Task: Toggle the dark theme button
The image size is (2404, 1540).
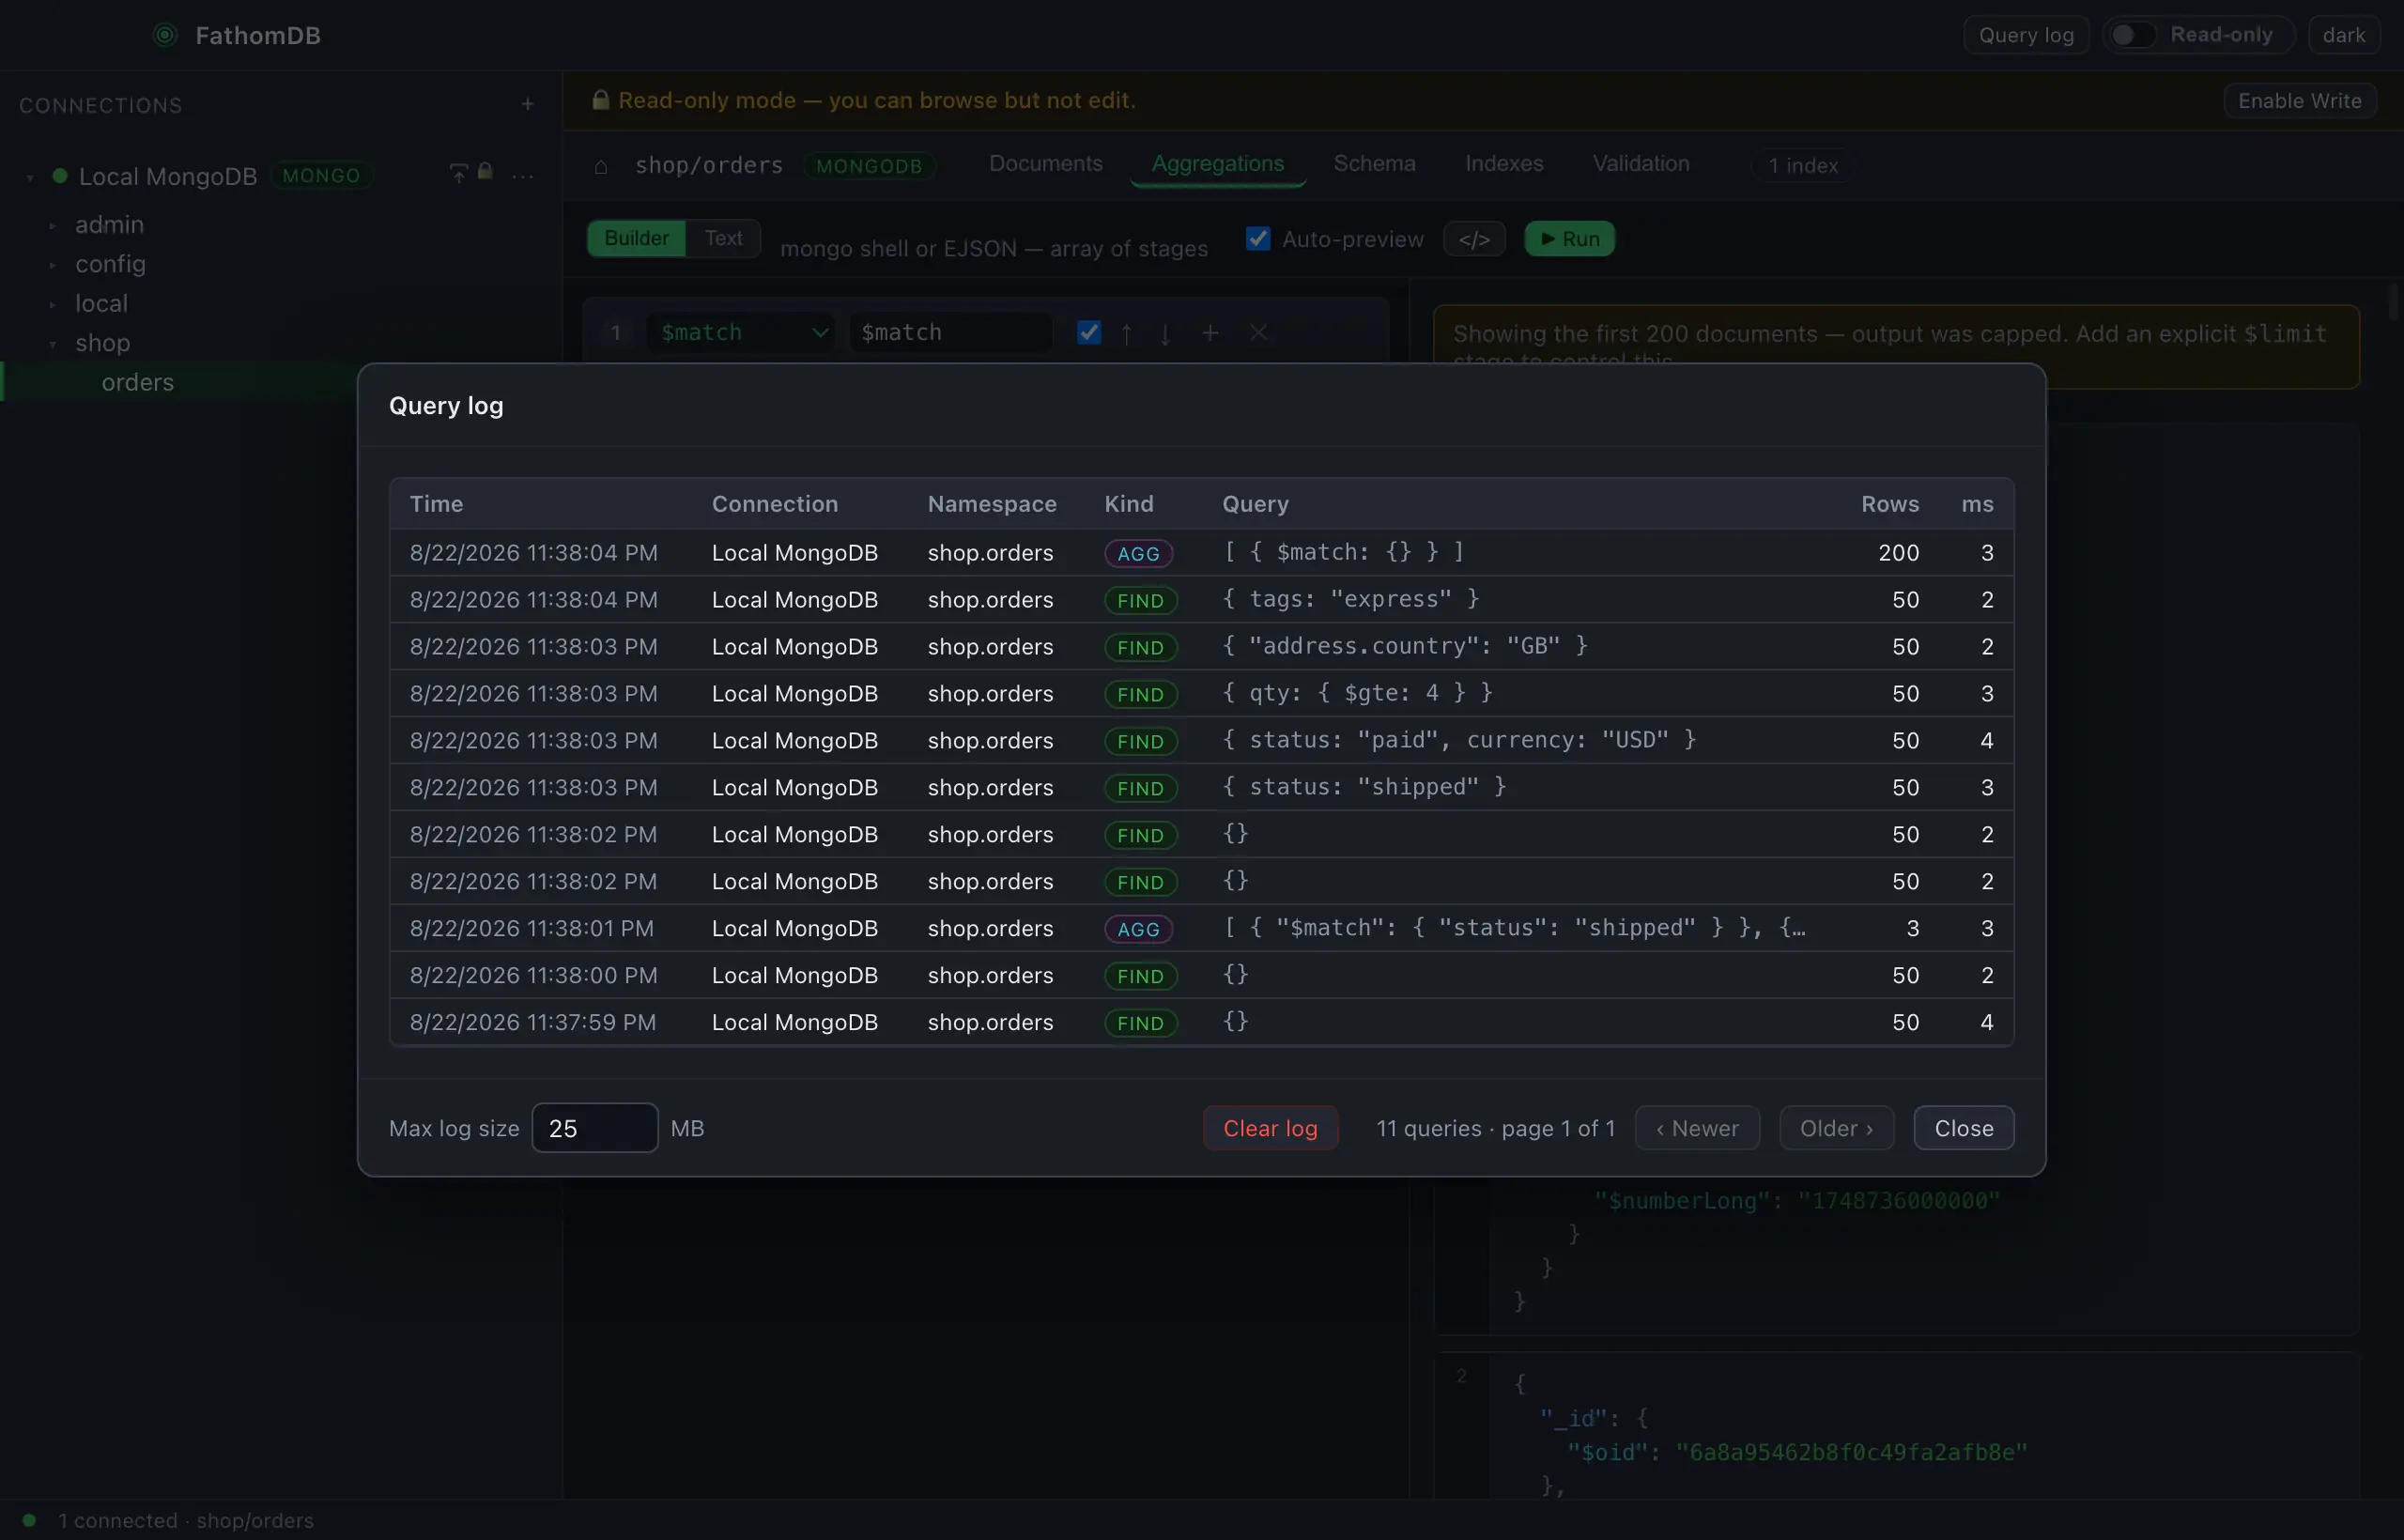Action: coord(2343,35)
